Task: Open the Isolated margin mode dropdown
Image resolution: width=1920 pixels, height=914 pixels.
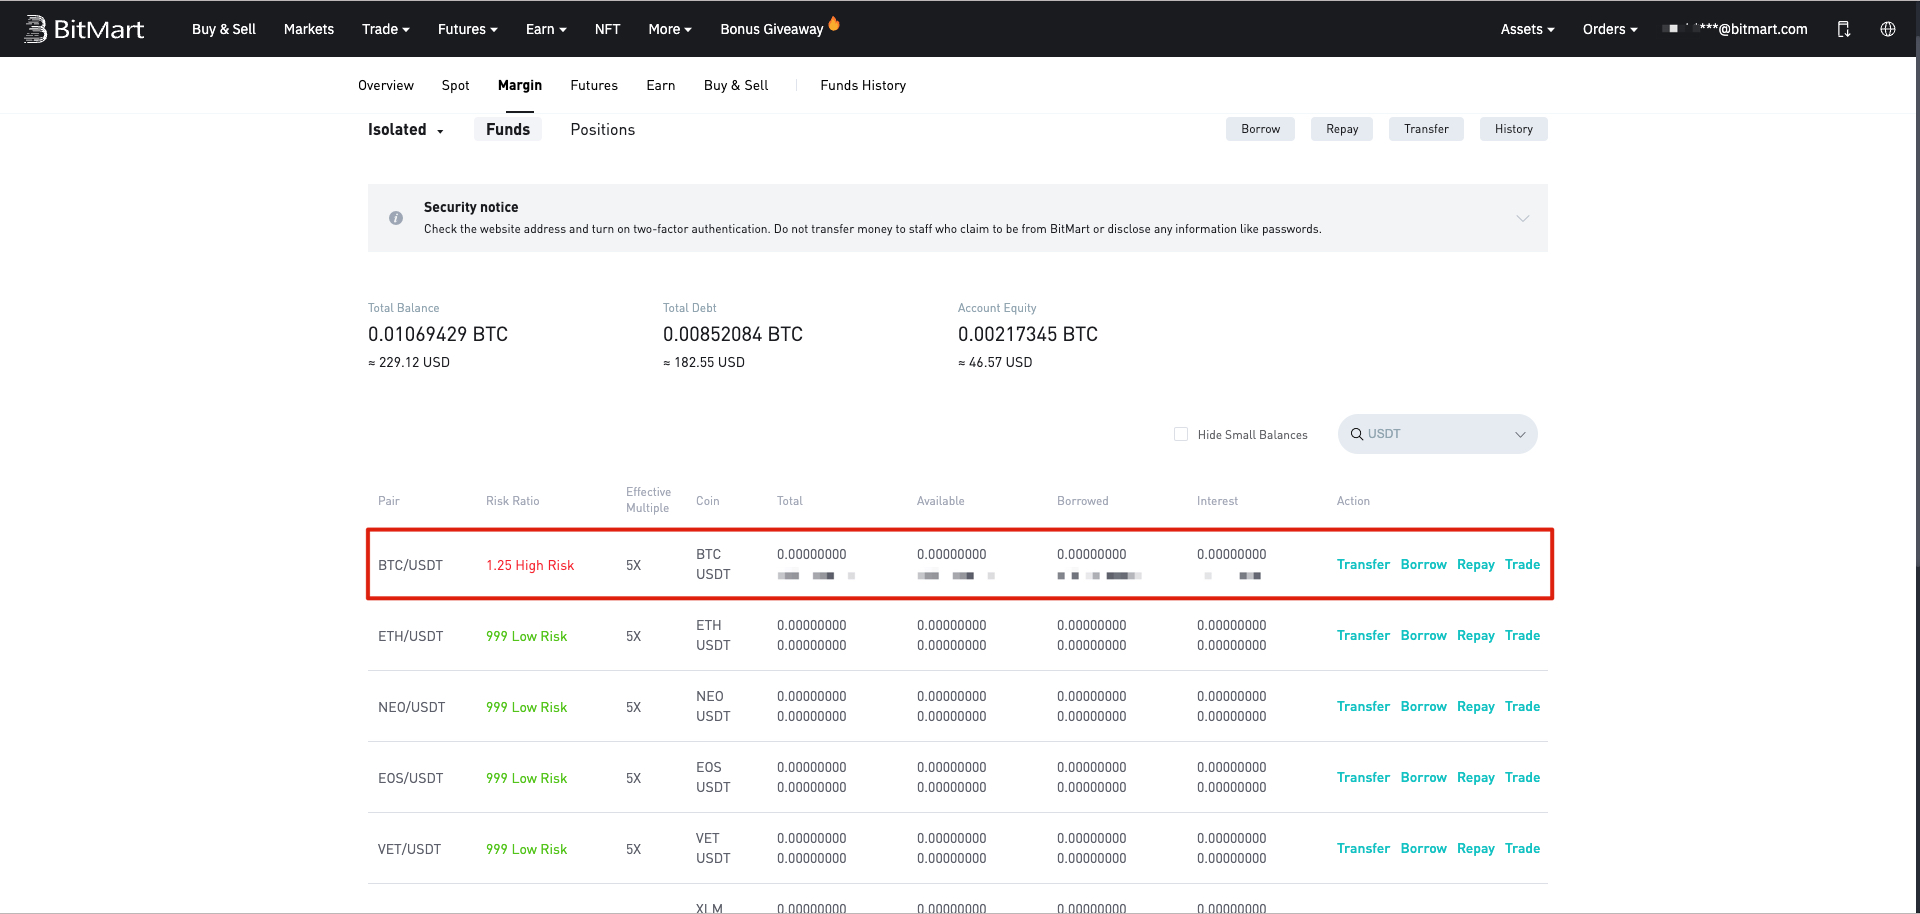Action: 406,130
